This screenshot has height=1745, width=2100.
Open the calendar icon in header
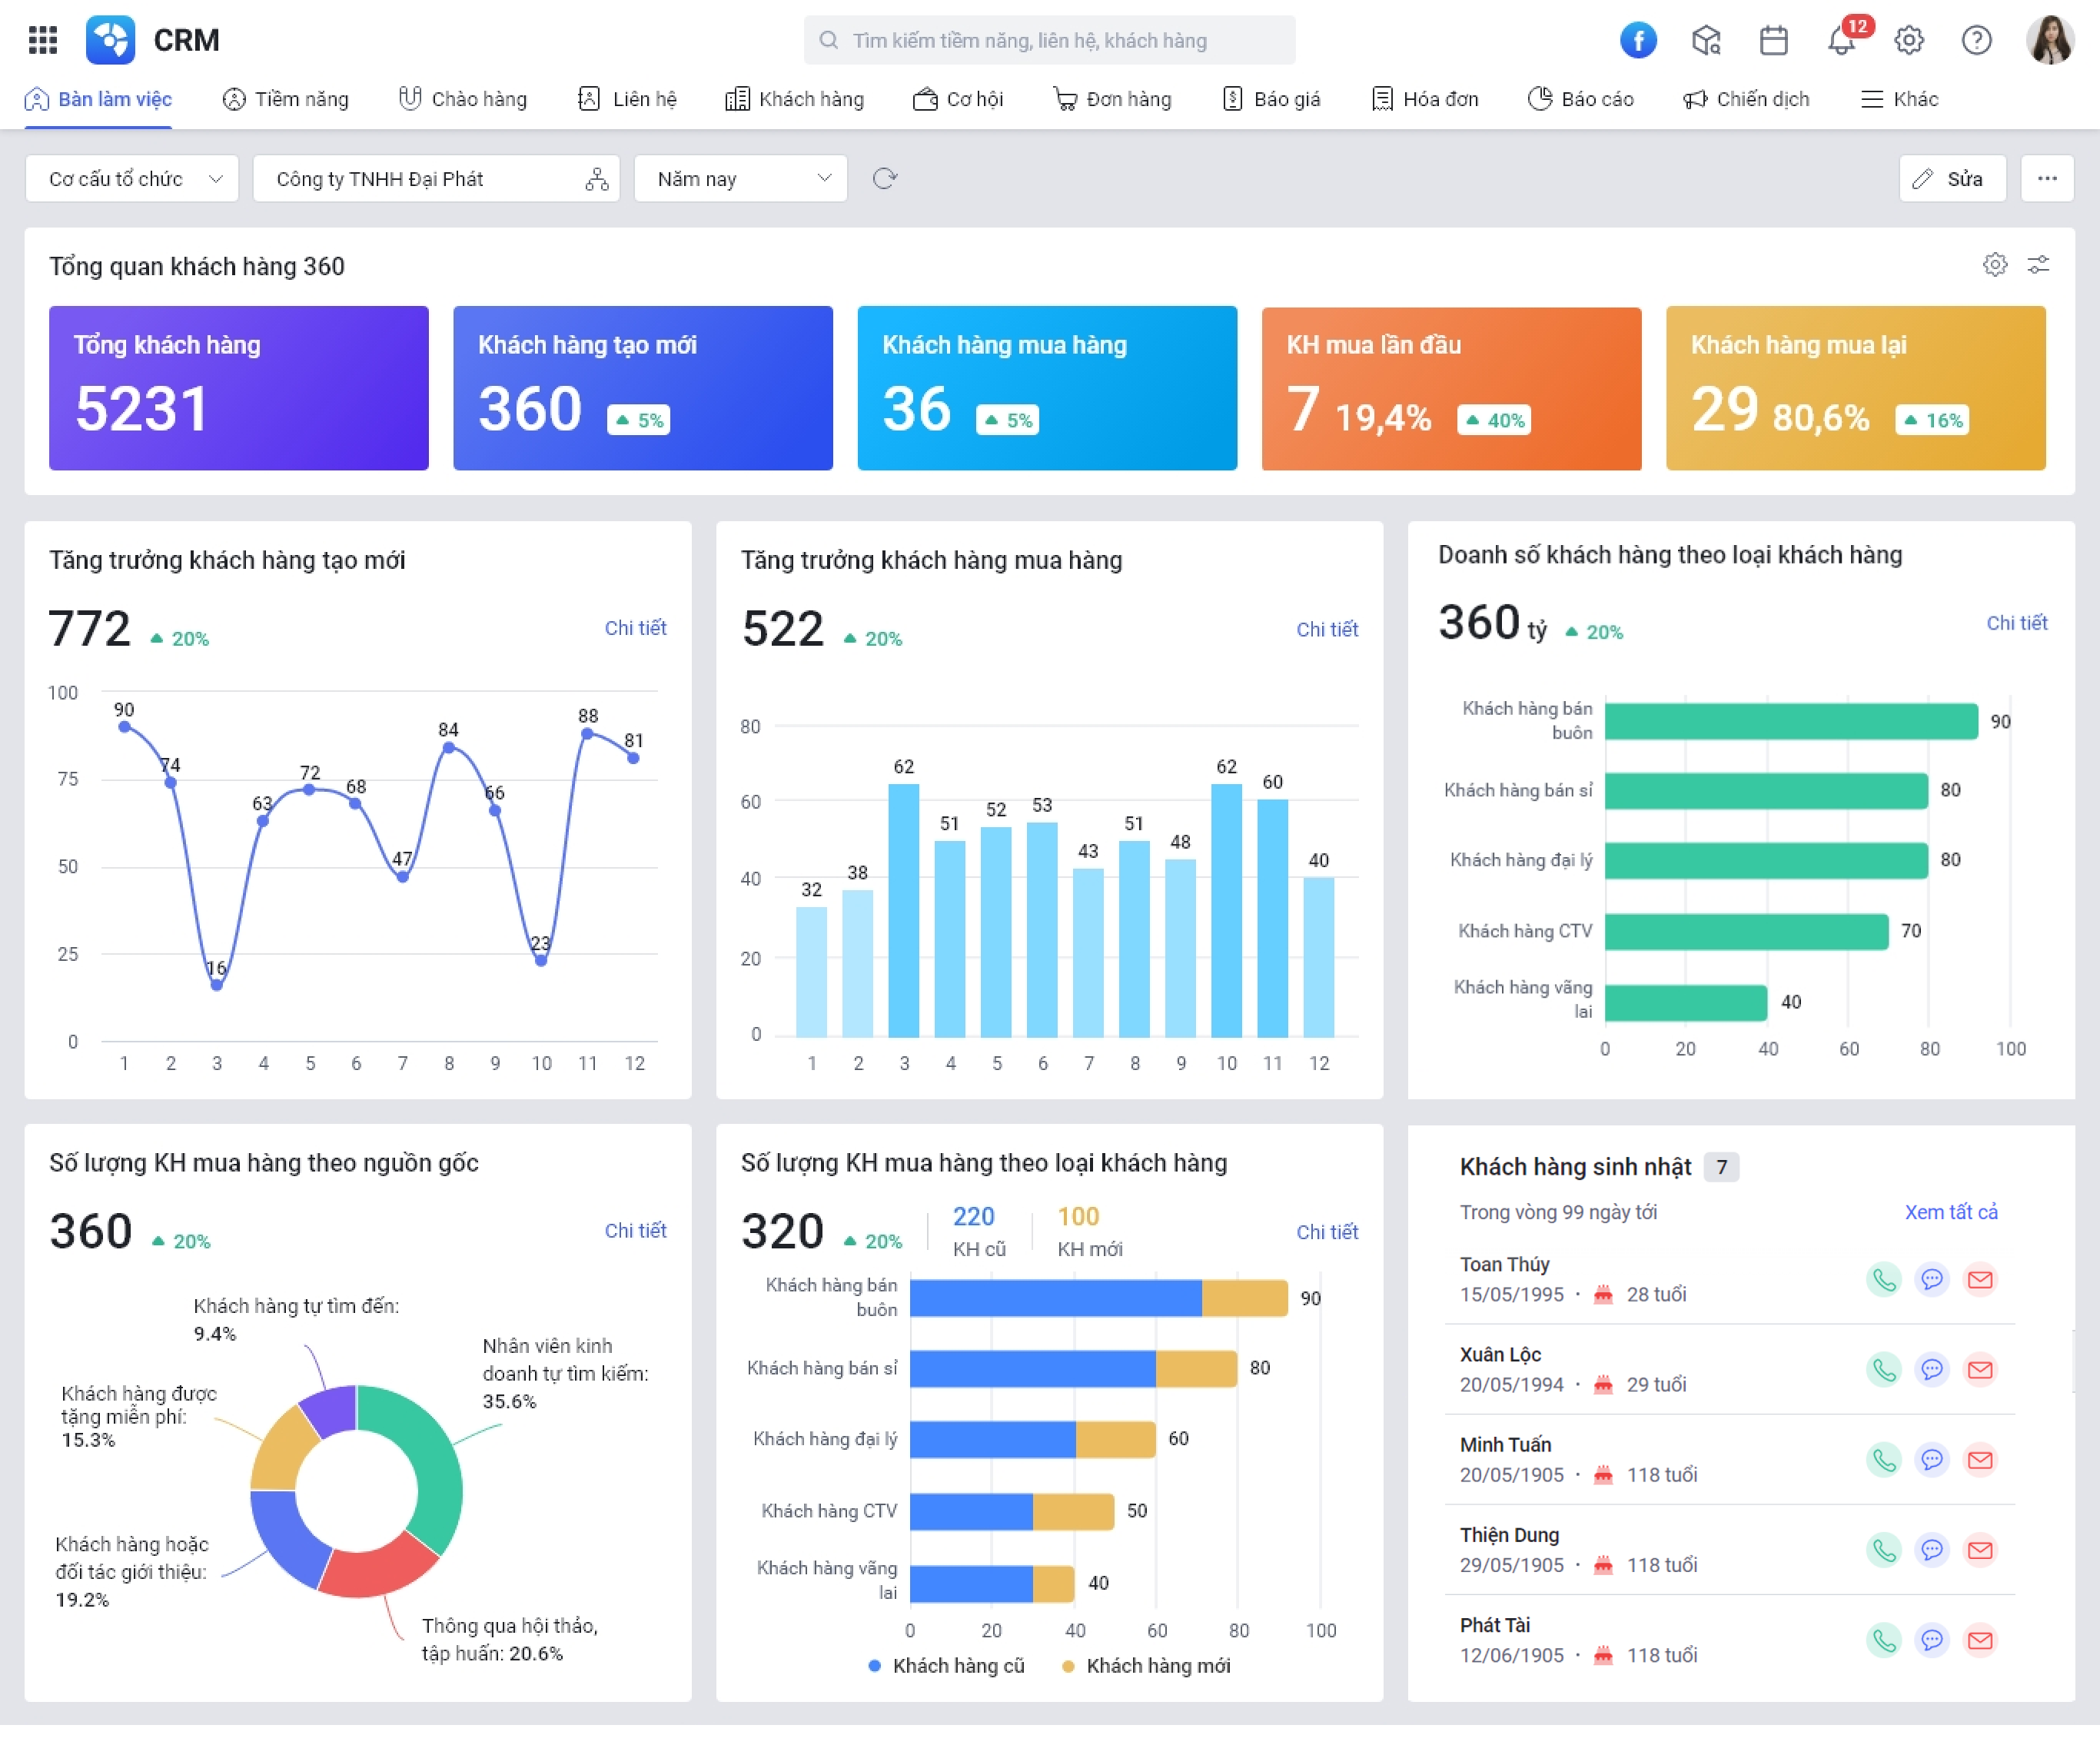click(x=1773, y=40)
